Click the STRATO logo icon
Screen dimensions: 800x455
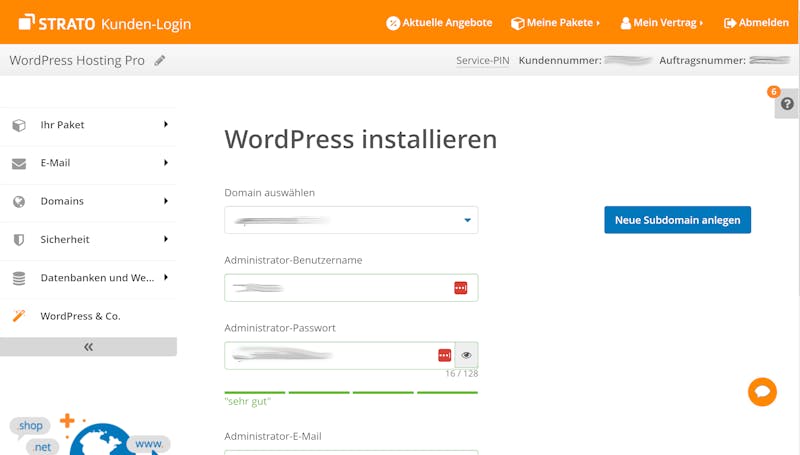point(27,22)
